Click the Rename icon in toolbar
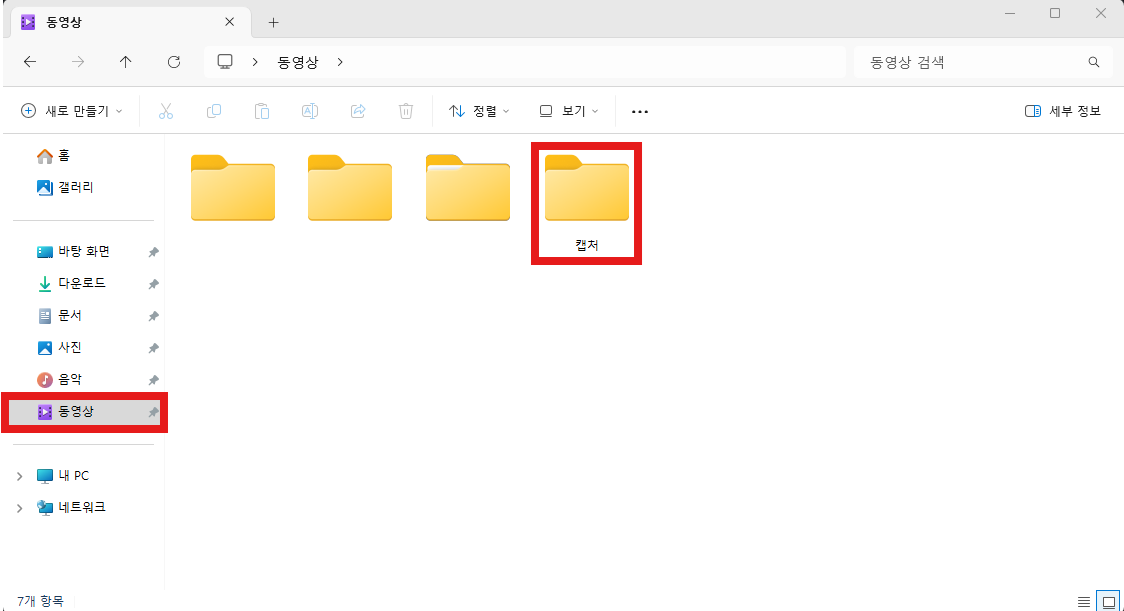This screenshot has width=1124, height=611. 310,111
